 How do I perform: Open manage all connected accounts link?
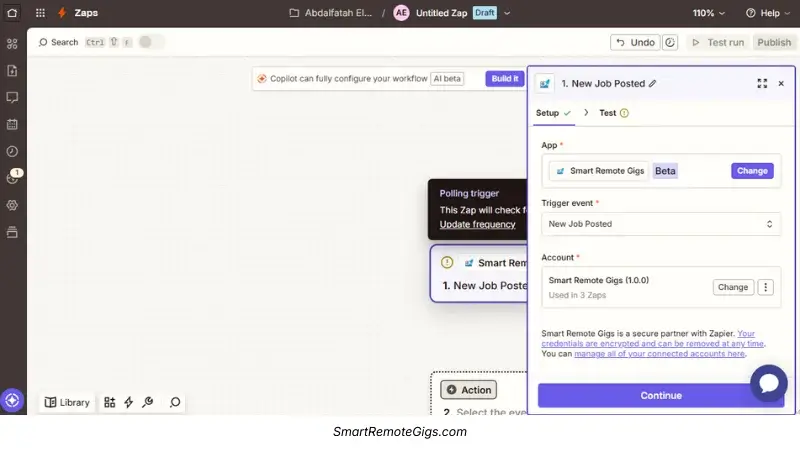pos(659,354)
